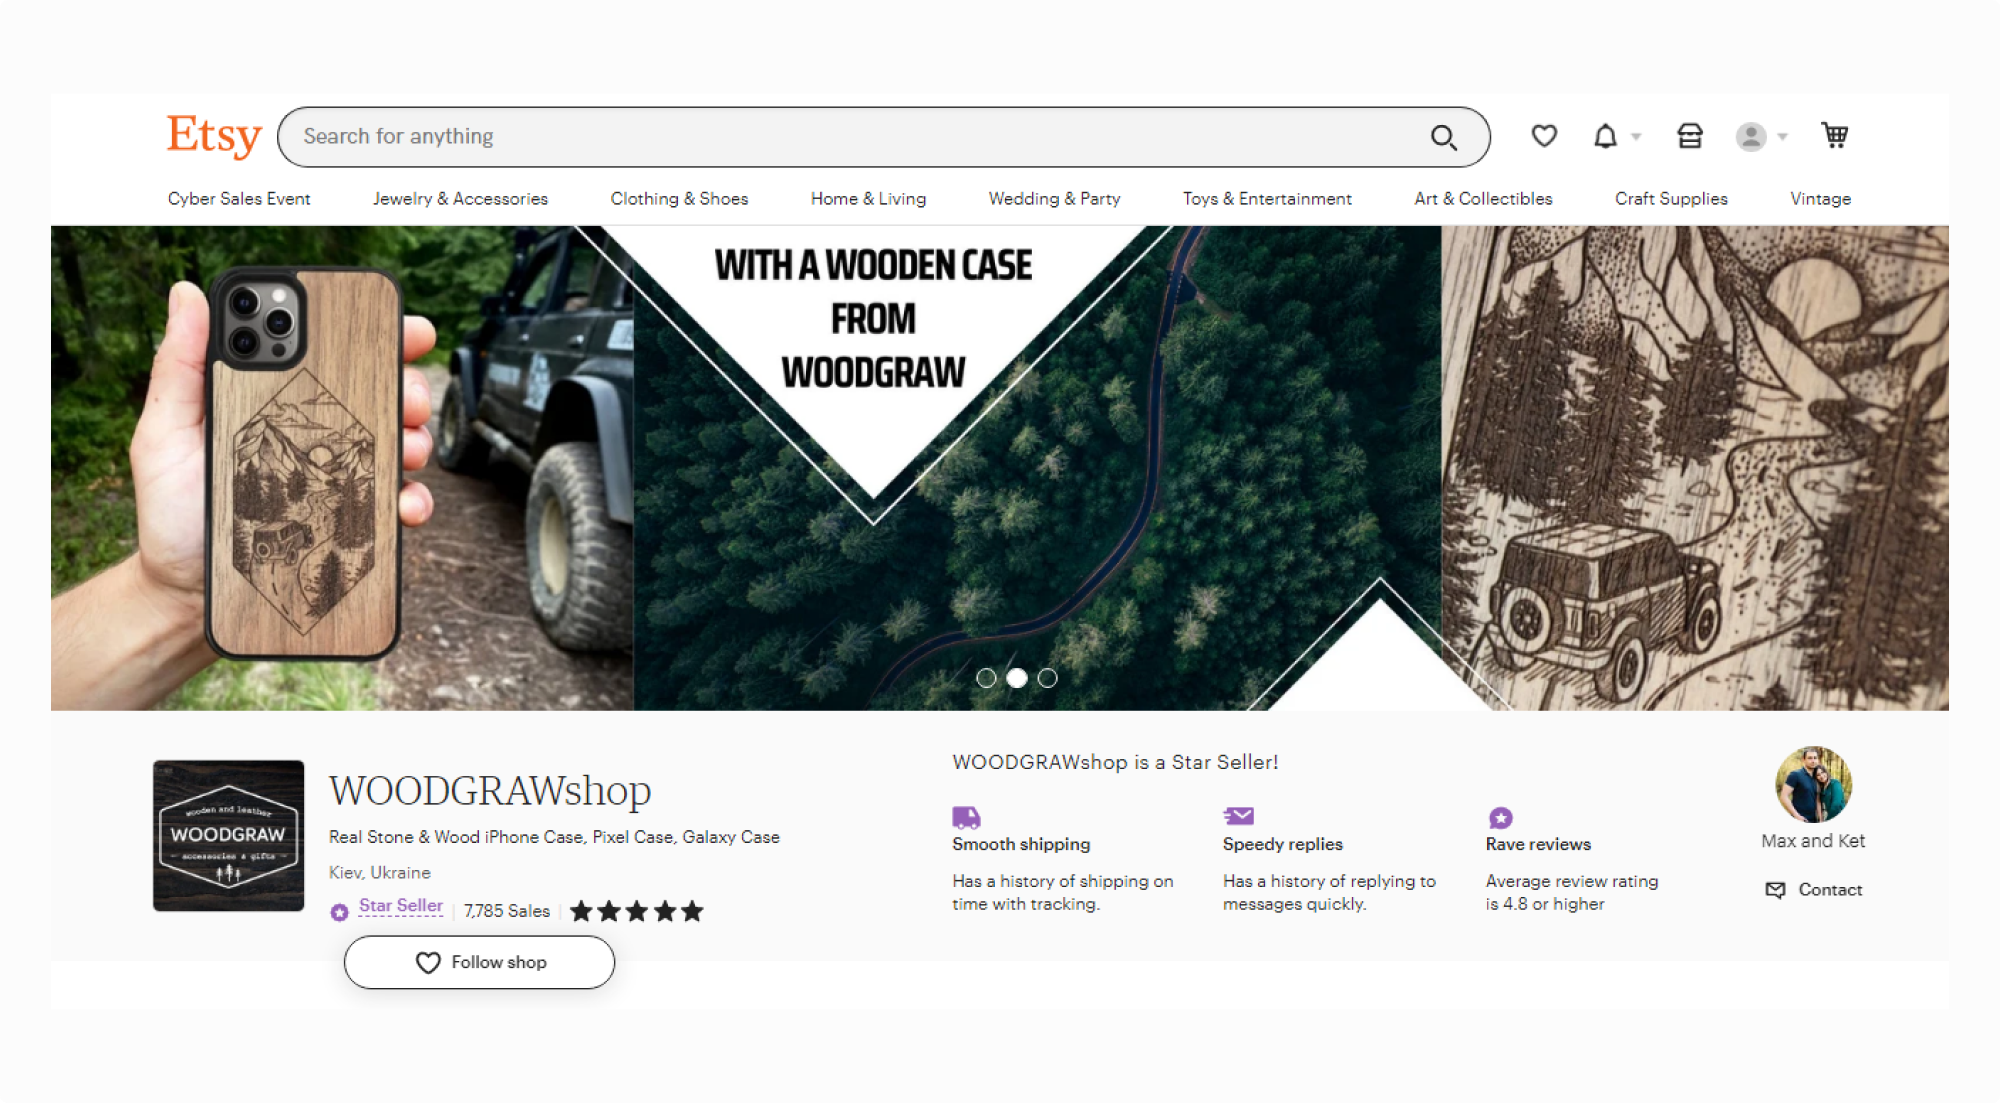The height and width of the screenshot is (1103, 2000).
Task: Click 'Has a history of shipping on time' text
Action: pyautogui.click(x=1063, y=892)
